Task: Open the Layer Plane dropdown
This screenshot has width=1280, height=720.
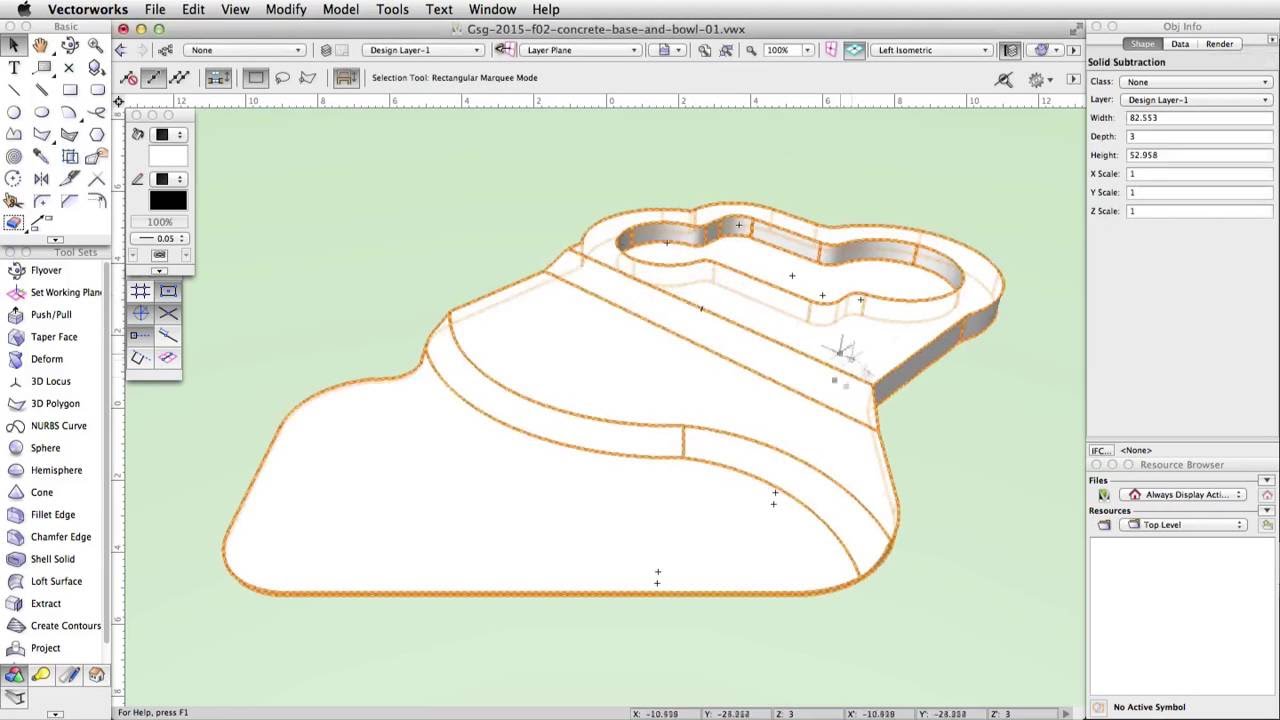Action: pos(580,50)
